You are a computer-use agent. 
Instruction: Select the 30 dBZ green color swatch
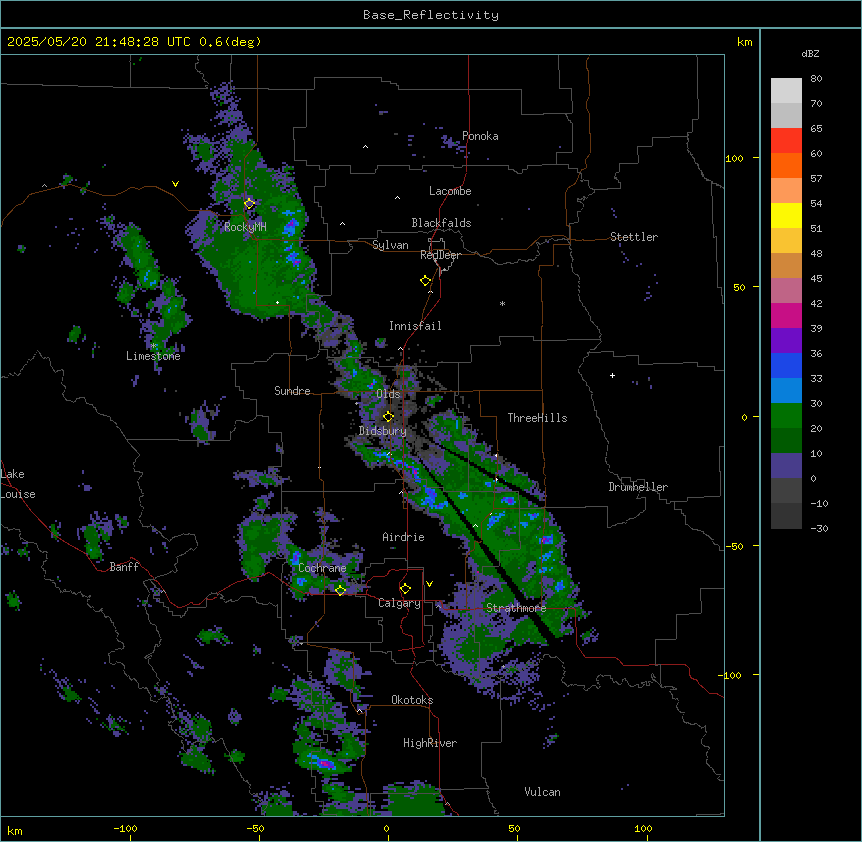[x=786, y=416]
